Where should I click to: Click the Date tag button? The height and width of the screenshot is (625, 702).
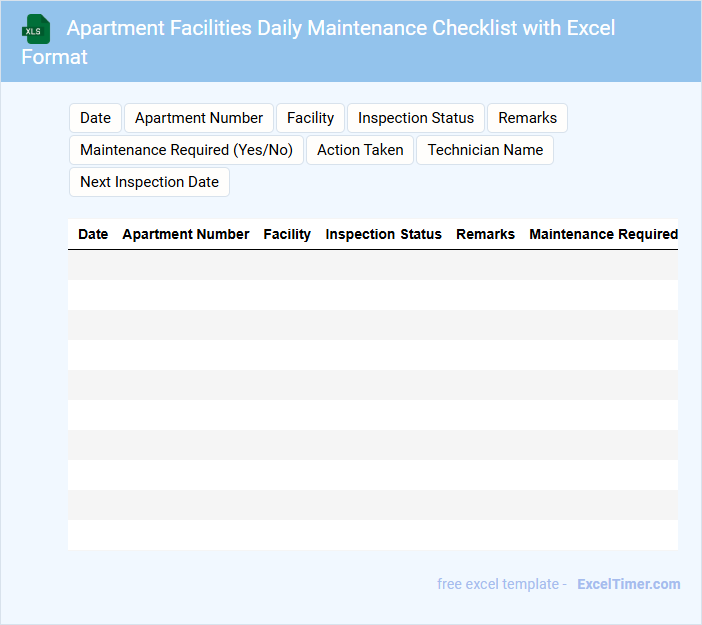(x=95, y=118)
